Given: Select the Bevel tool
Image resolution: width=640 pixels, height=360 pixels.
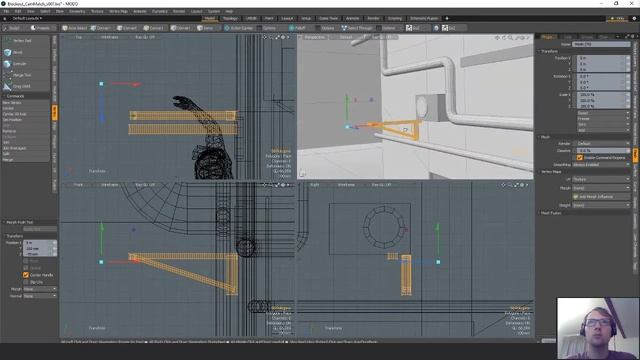Looking at the screenshot, I should [x=26, y=52].
